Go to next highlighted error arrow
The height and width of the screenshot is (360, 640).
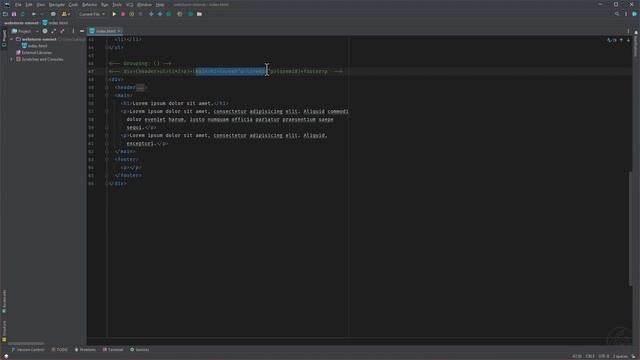coord(628,40)
